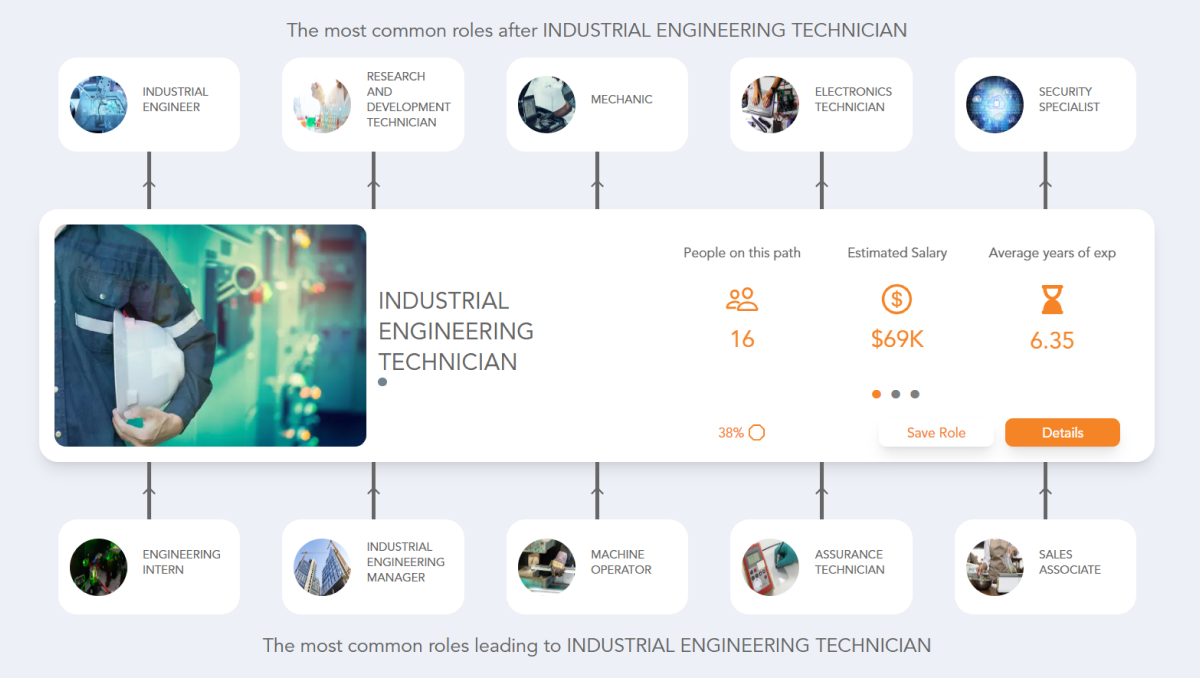Select the third pagination dot

point(915,394)
